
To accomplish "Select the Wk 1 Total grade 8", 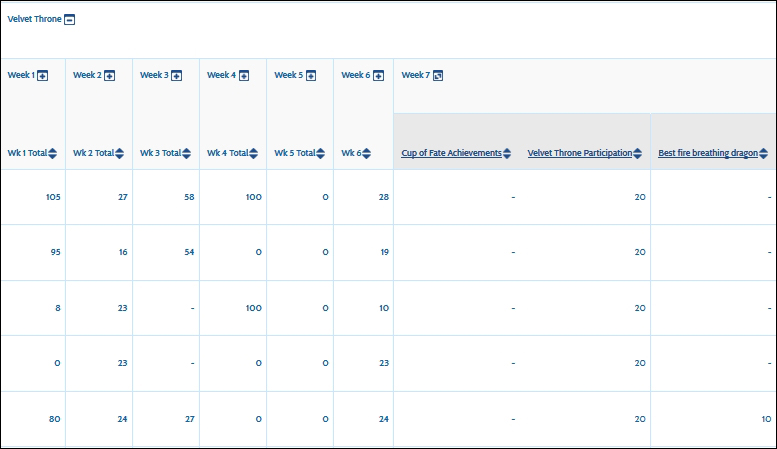I will tap(58, 308).
